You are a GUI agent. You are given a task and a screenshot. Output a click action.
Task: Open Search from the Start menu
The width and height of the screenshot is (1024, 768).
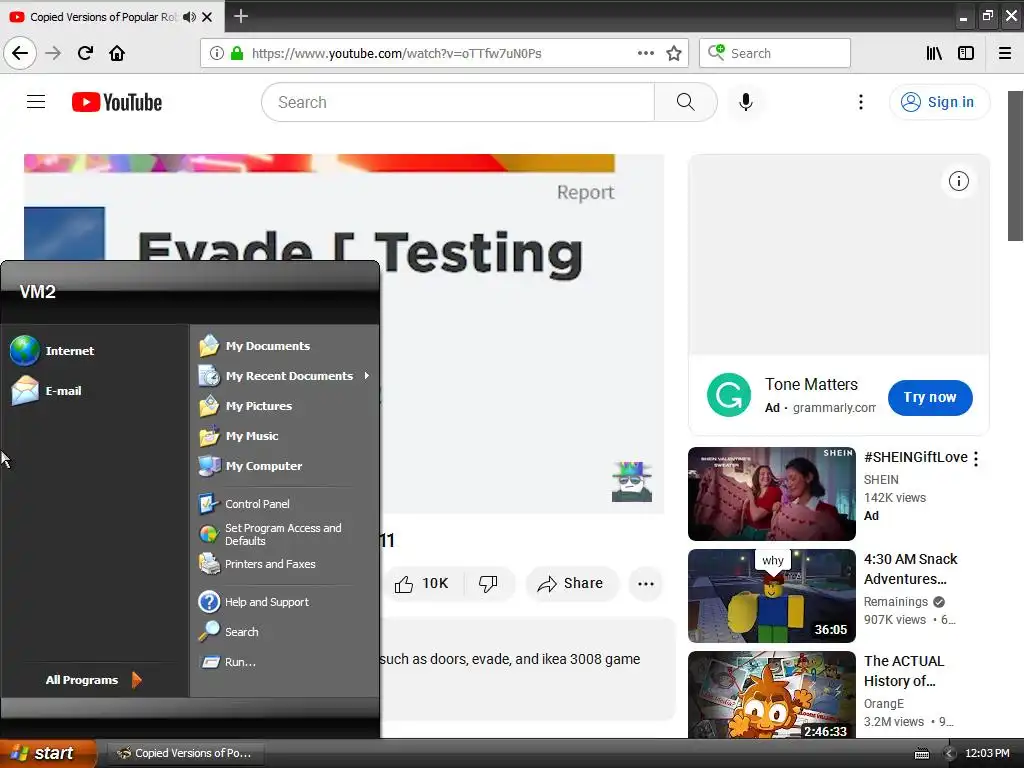[229, 632]
